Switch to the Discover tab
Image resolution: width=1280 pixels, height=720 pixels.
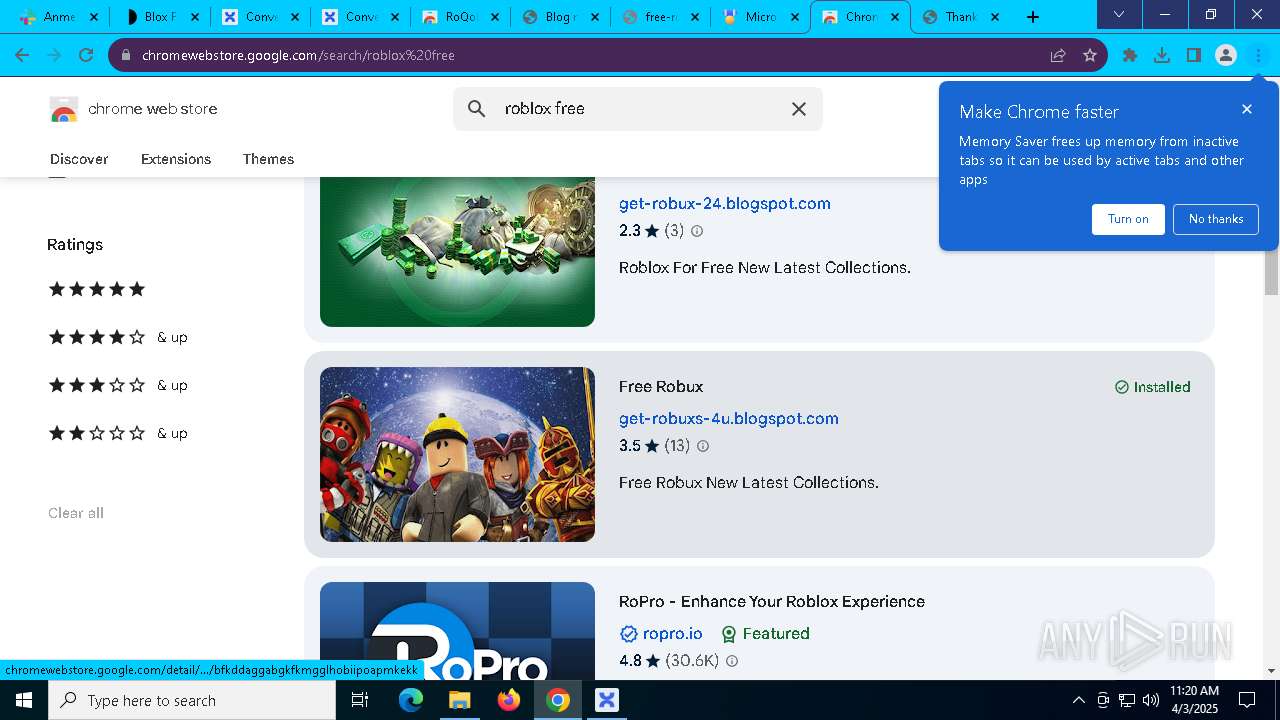79,159
